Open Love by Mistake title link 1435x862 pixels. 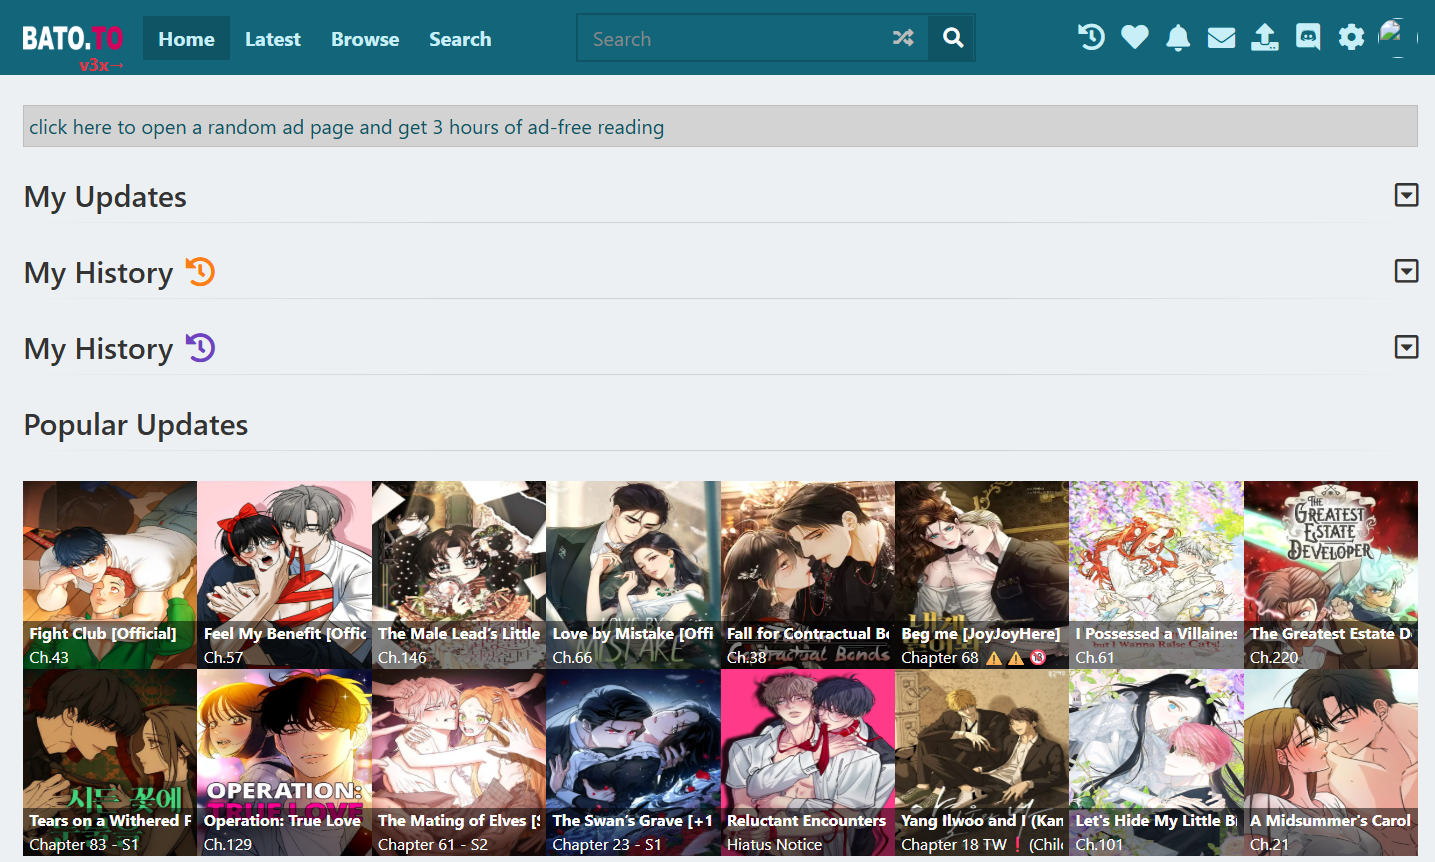[633, 633]
